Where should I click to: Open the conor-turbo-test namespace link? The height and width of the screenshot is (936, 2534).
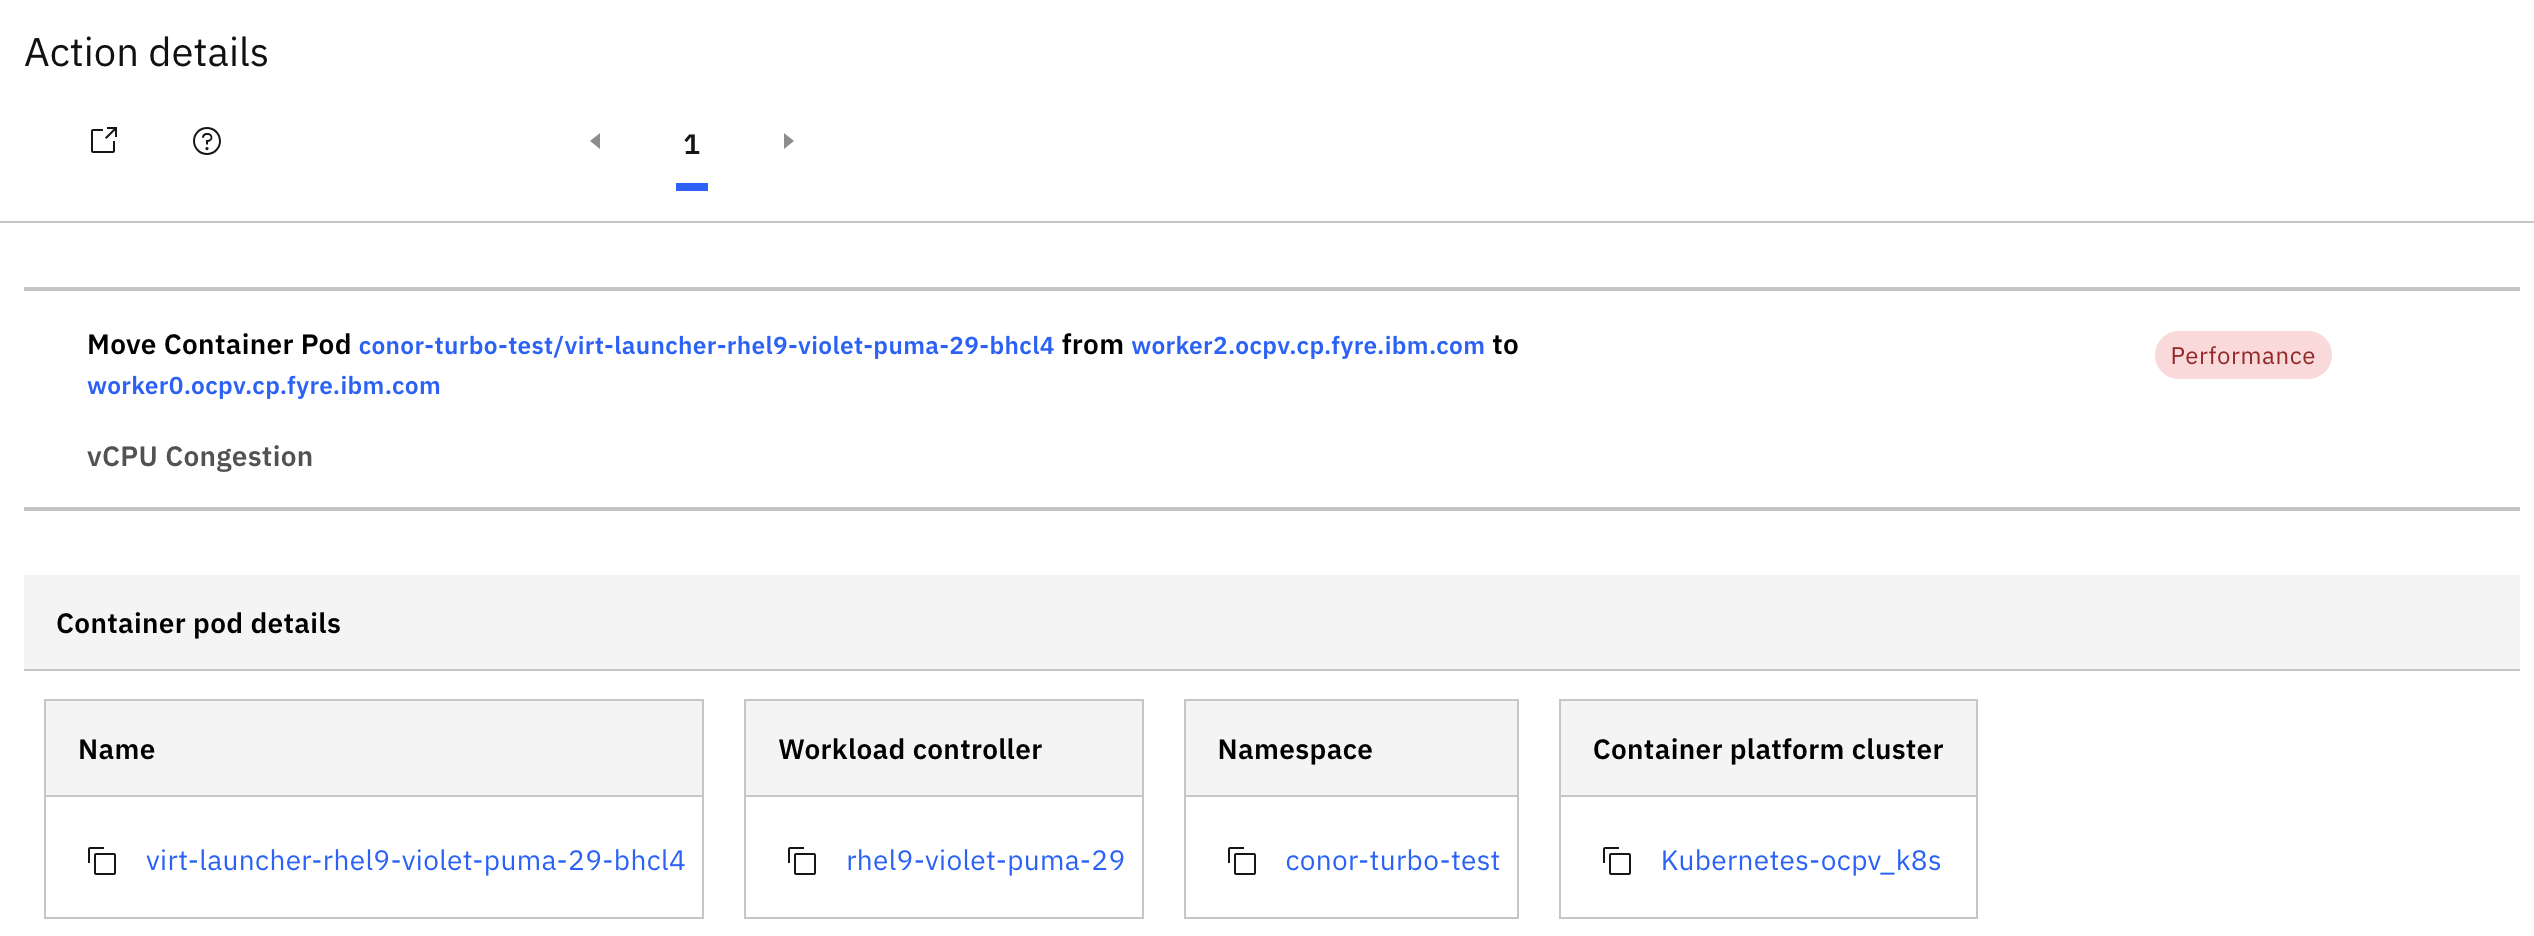(1392, 861)
